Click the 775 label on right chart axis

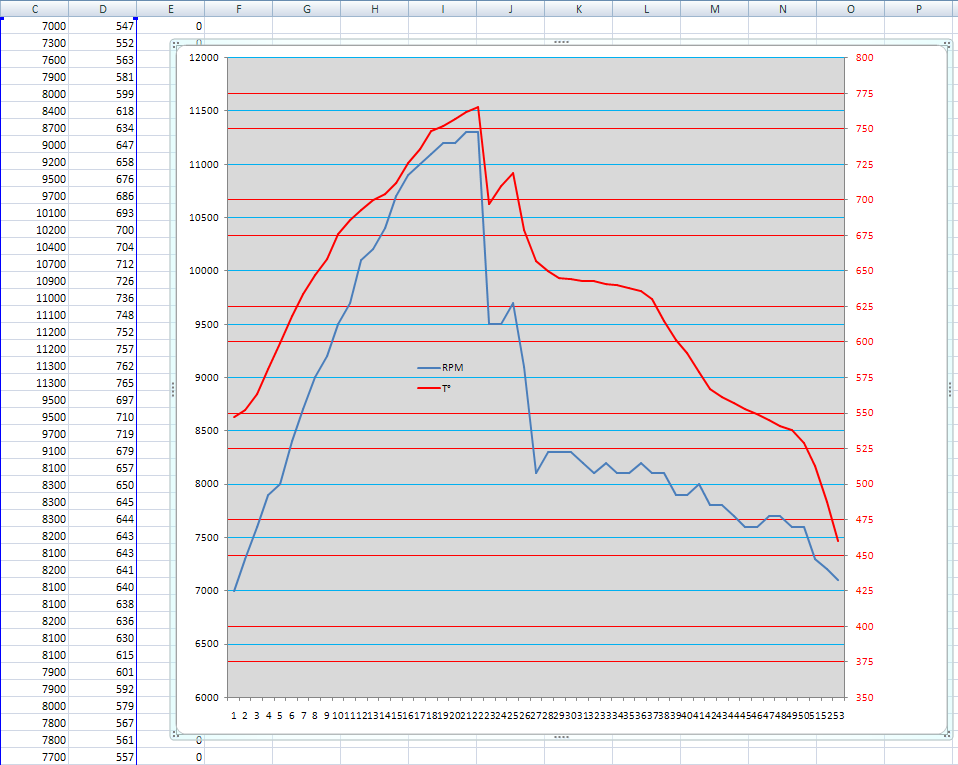coord(865,93)
